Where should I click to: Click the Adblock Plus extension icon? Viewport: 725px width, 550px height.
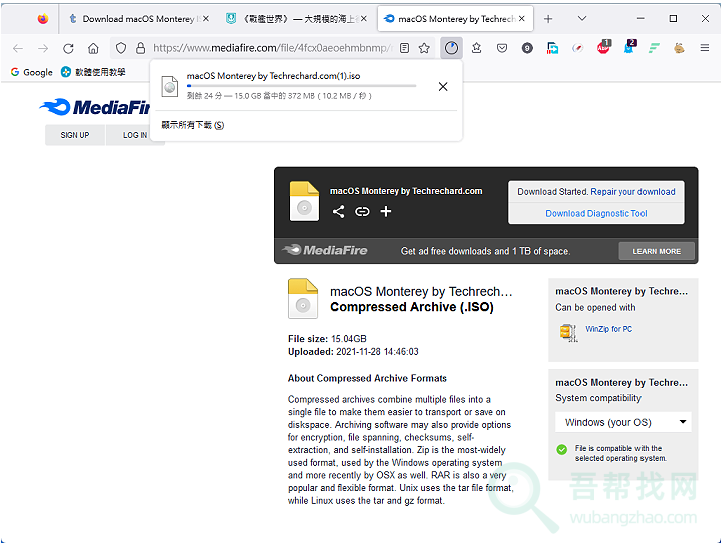pyautogui.click(x=603, y=47)
